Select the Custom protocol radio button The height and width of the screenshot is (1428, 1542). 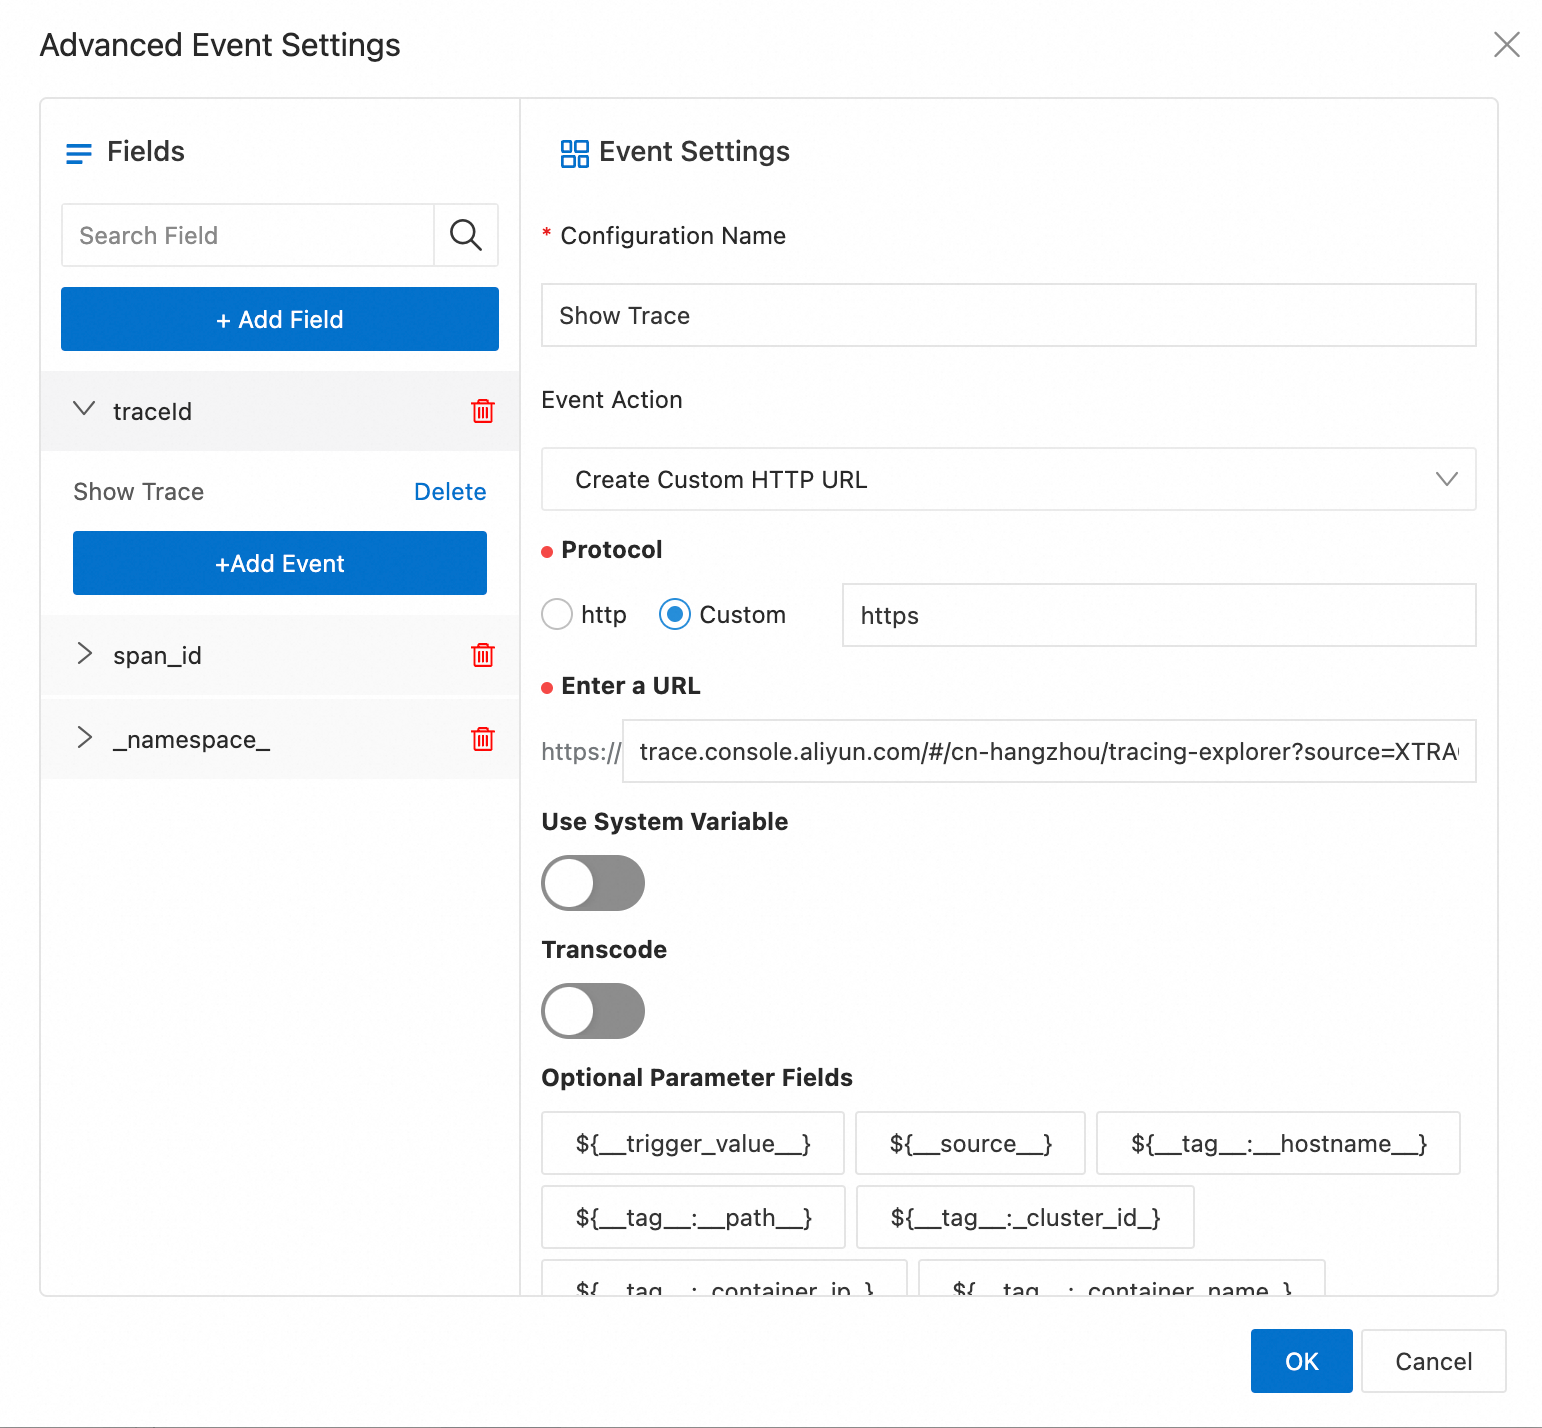click(675, 614)
